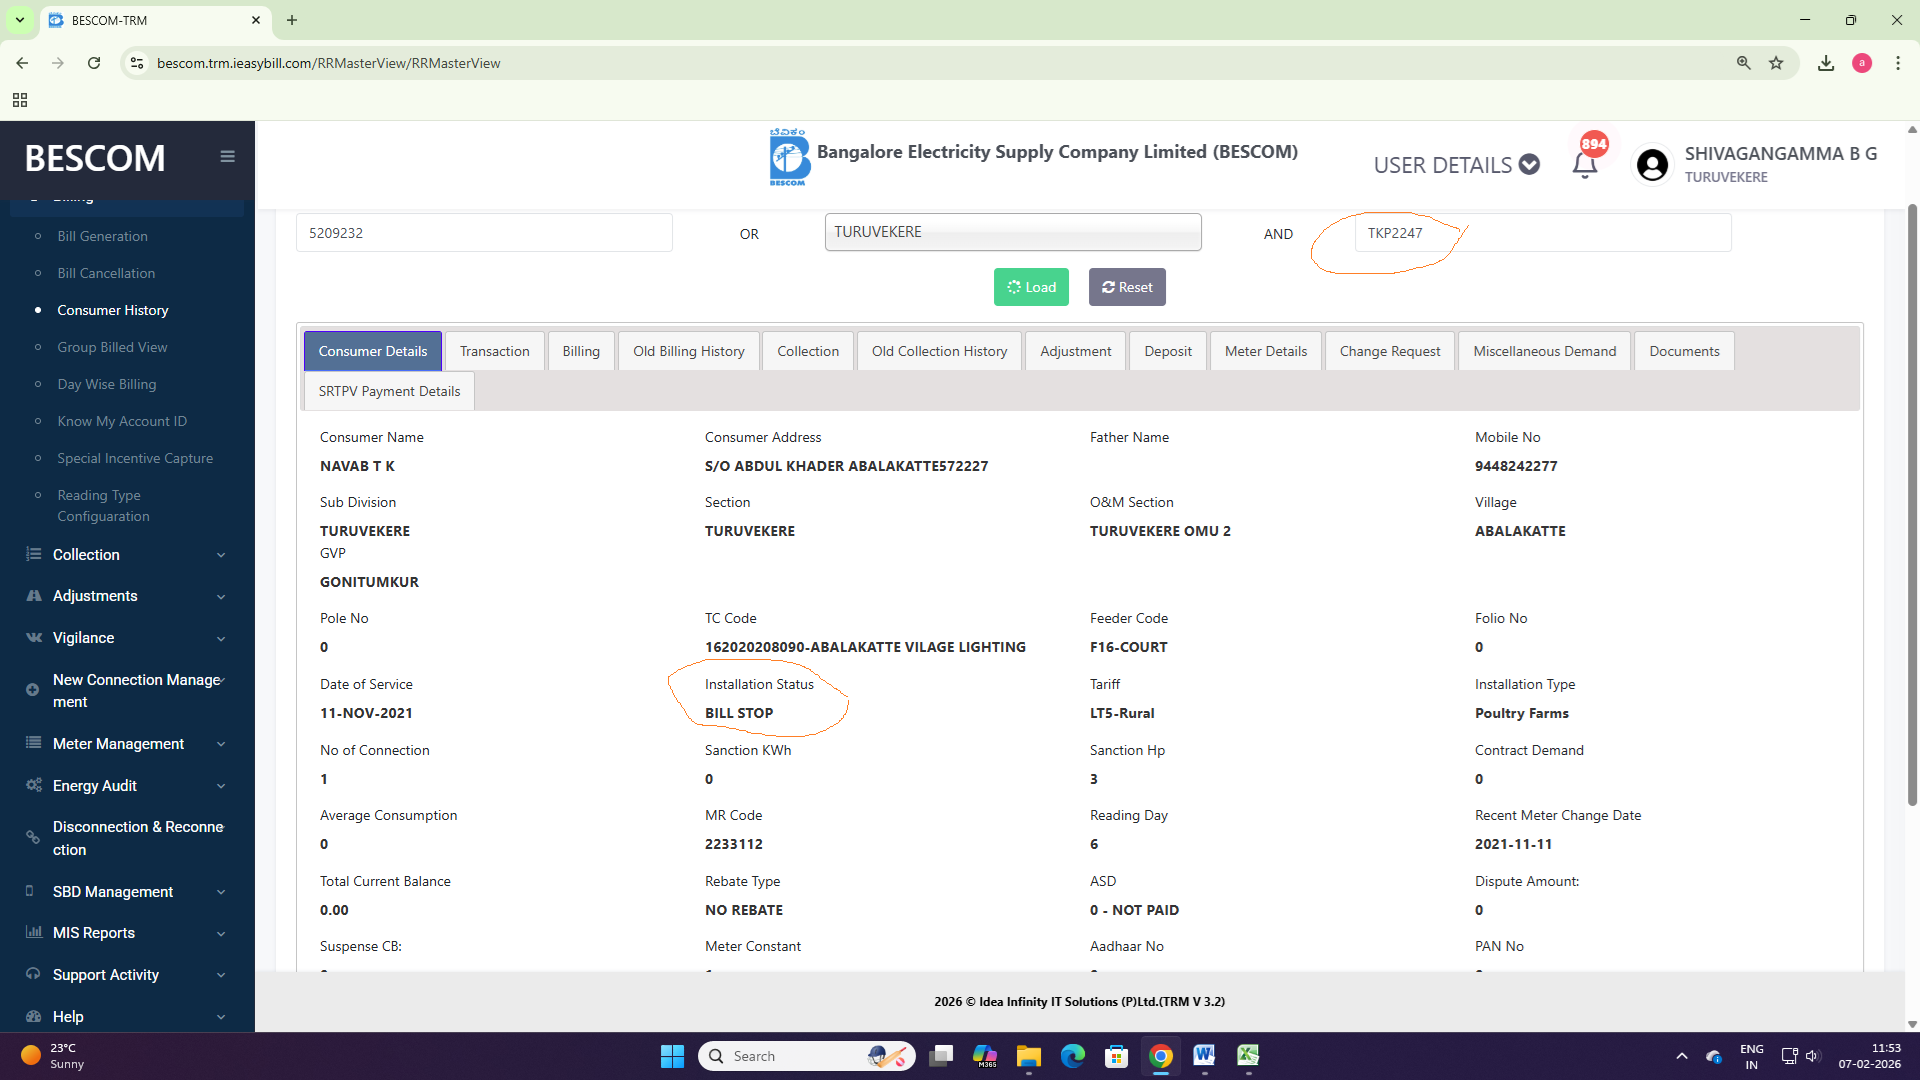Expand the USER DETAILS dropdown

[1456, 165]
